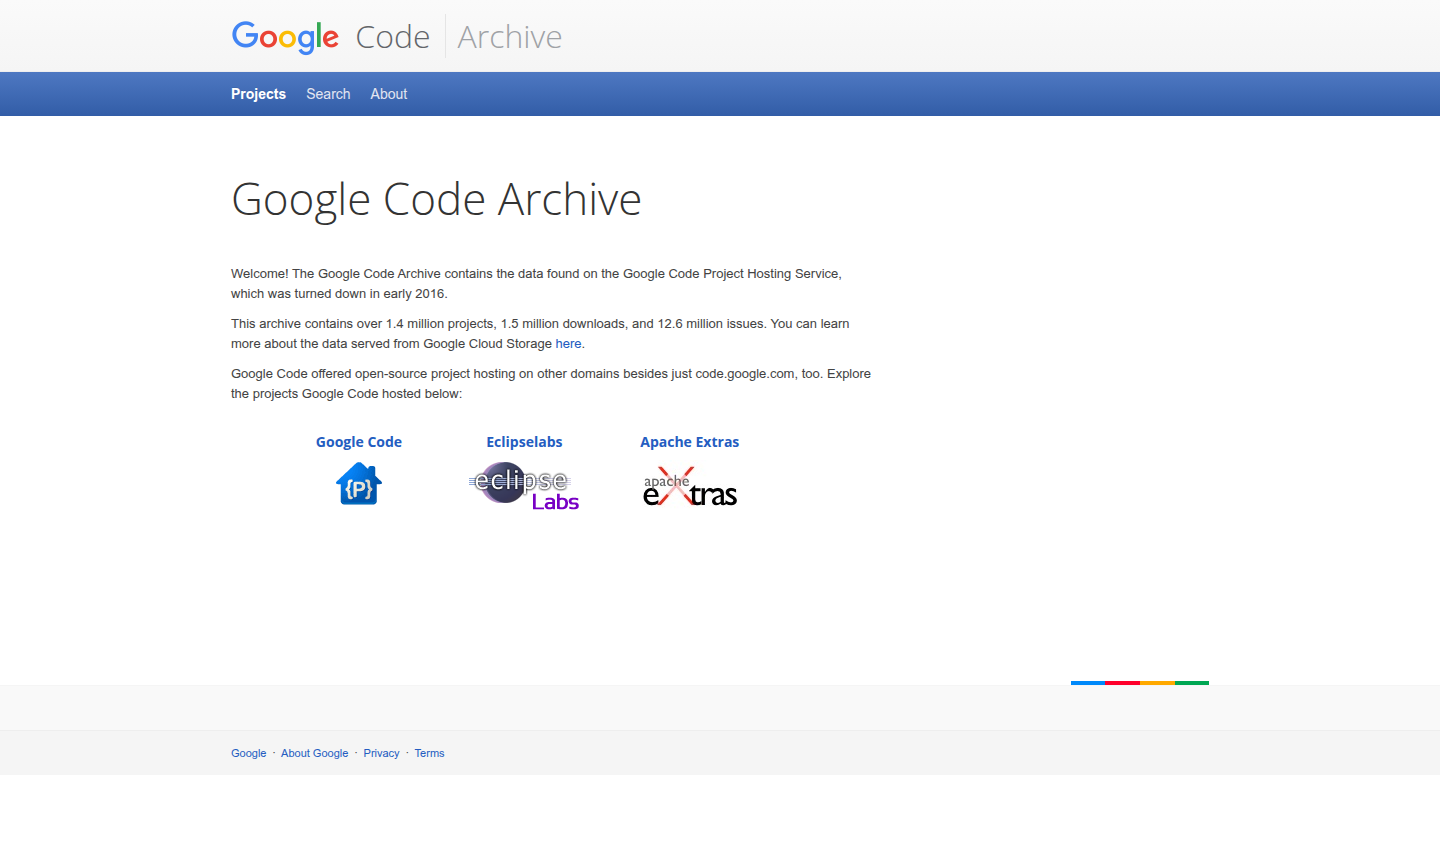The height and width of the screenshot is (862, 1440).
Task: Click the Google logo in the header
Action: [x=284, y=36]
